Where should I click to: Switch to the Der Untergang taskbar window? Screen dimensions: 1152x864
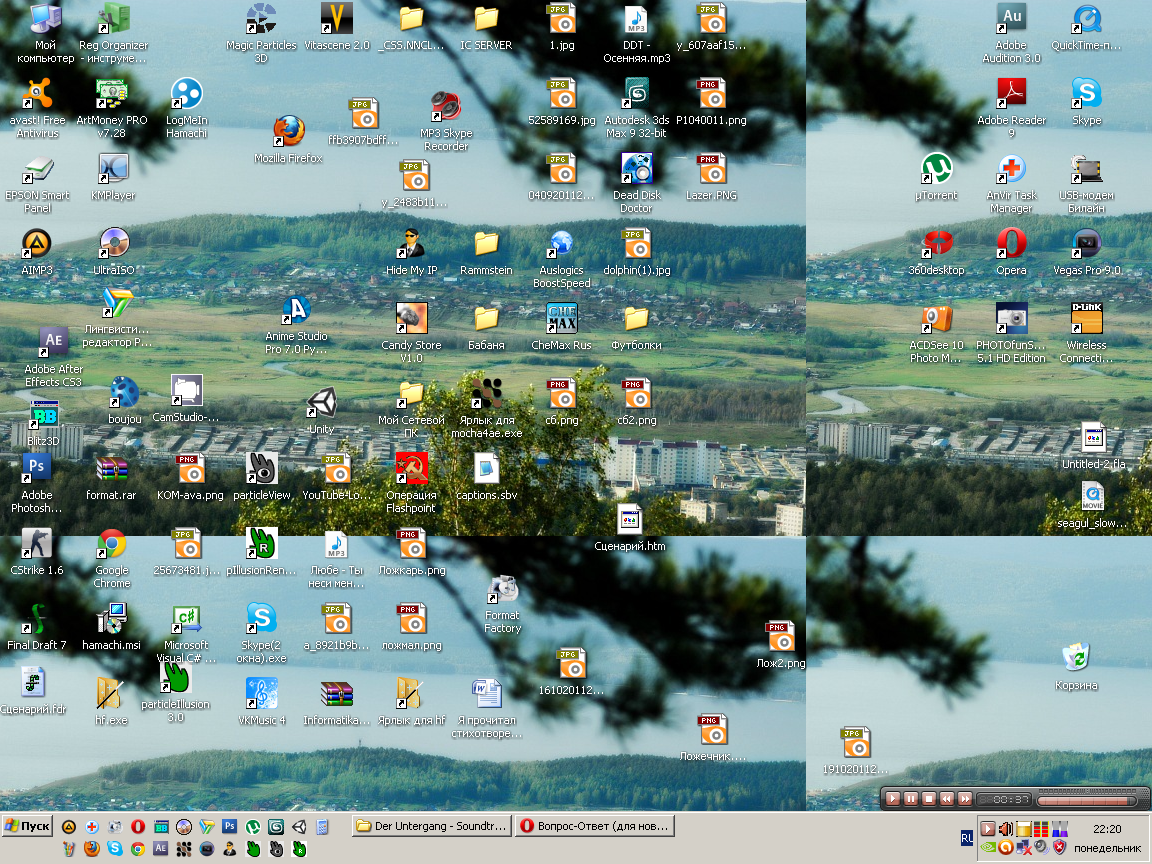(x=432, y=826)
